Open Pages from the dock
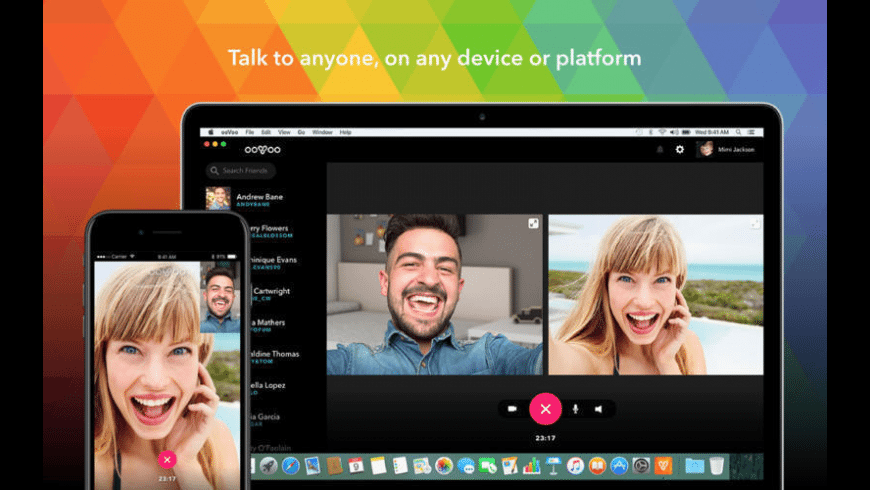 (x=509, y=466)
